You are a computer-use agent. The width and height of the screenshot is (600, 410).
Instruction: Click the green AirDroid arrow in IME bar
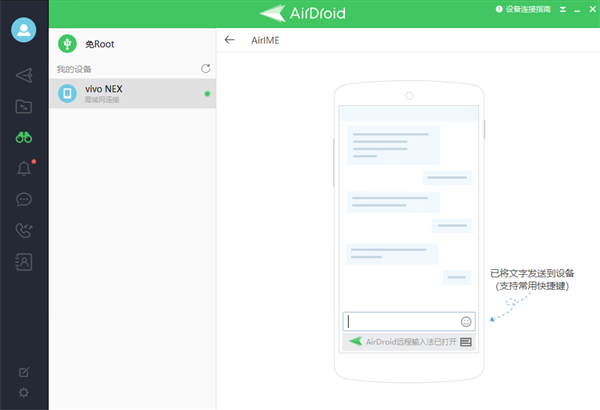pos(355,341)
